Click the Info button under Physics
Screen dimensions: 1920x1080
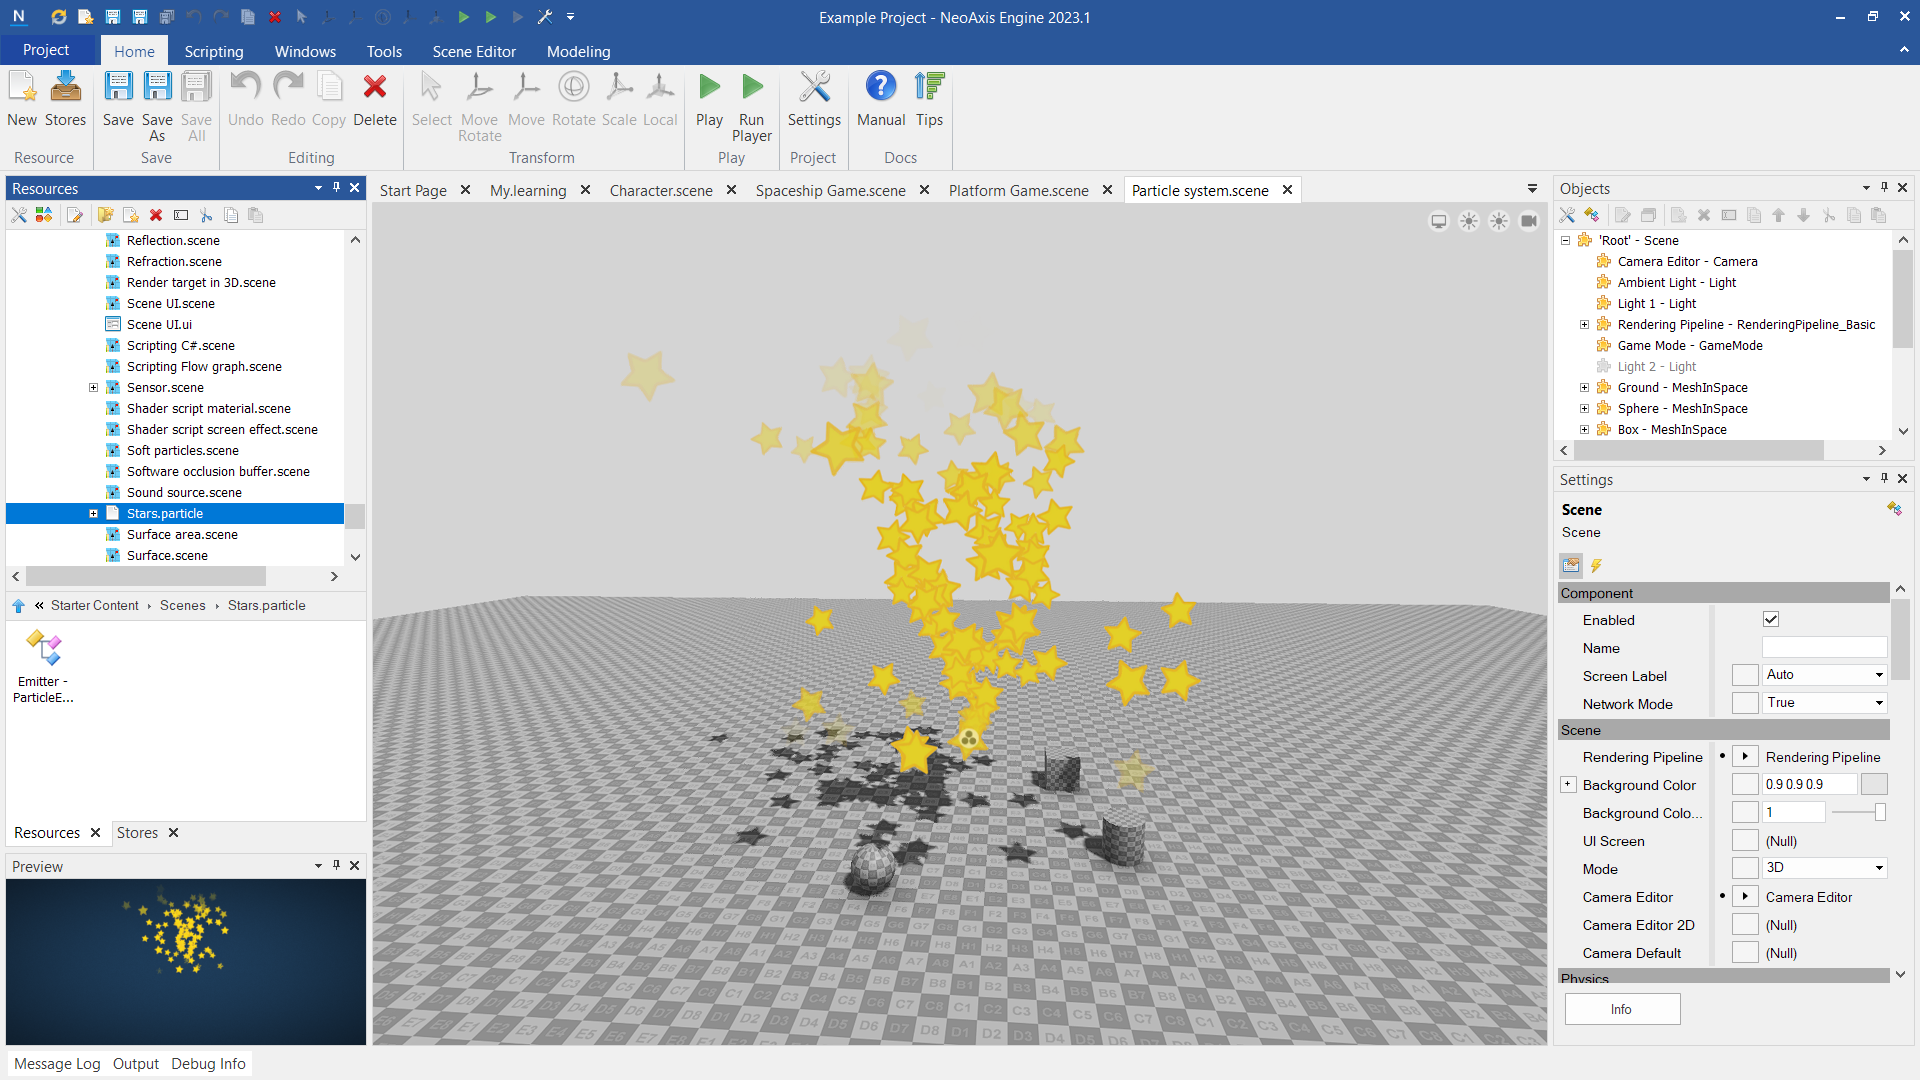[1621, 1009]
